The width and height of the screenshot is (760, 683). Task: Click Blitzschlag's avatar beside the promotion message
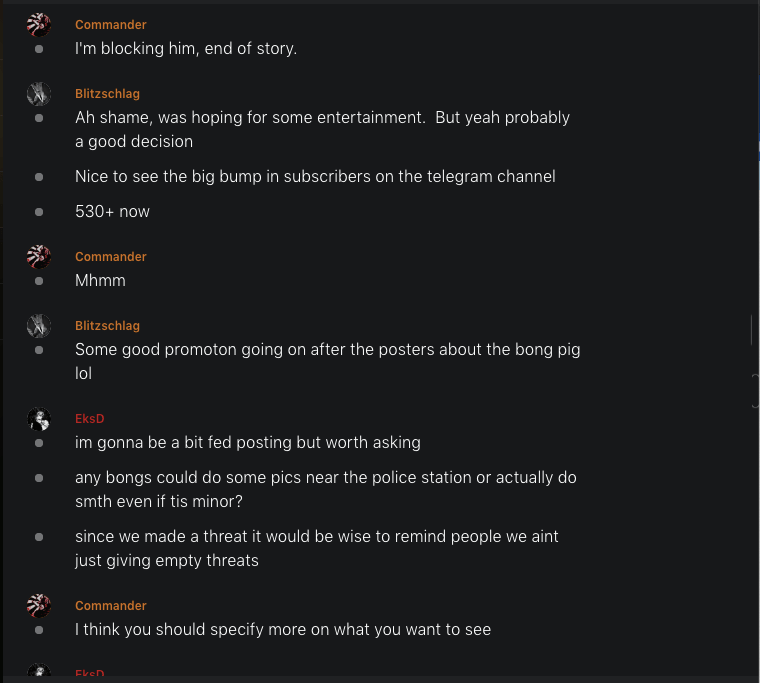click(39, 326)
